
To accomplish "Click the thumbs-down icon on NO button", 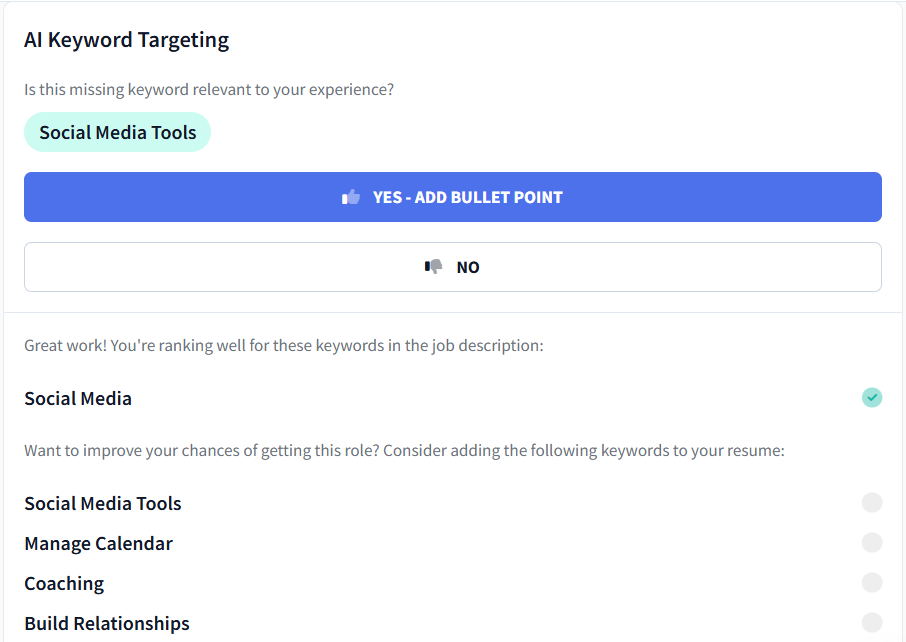I will [433, 266].
